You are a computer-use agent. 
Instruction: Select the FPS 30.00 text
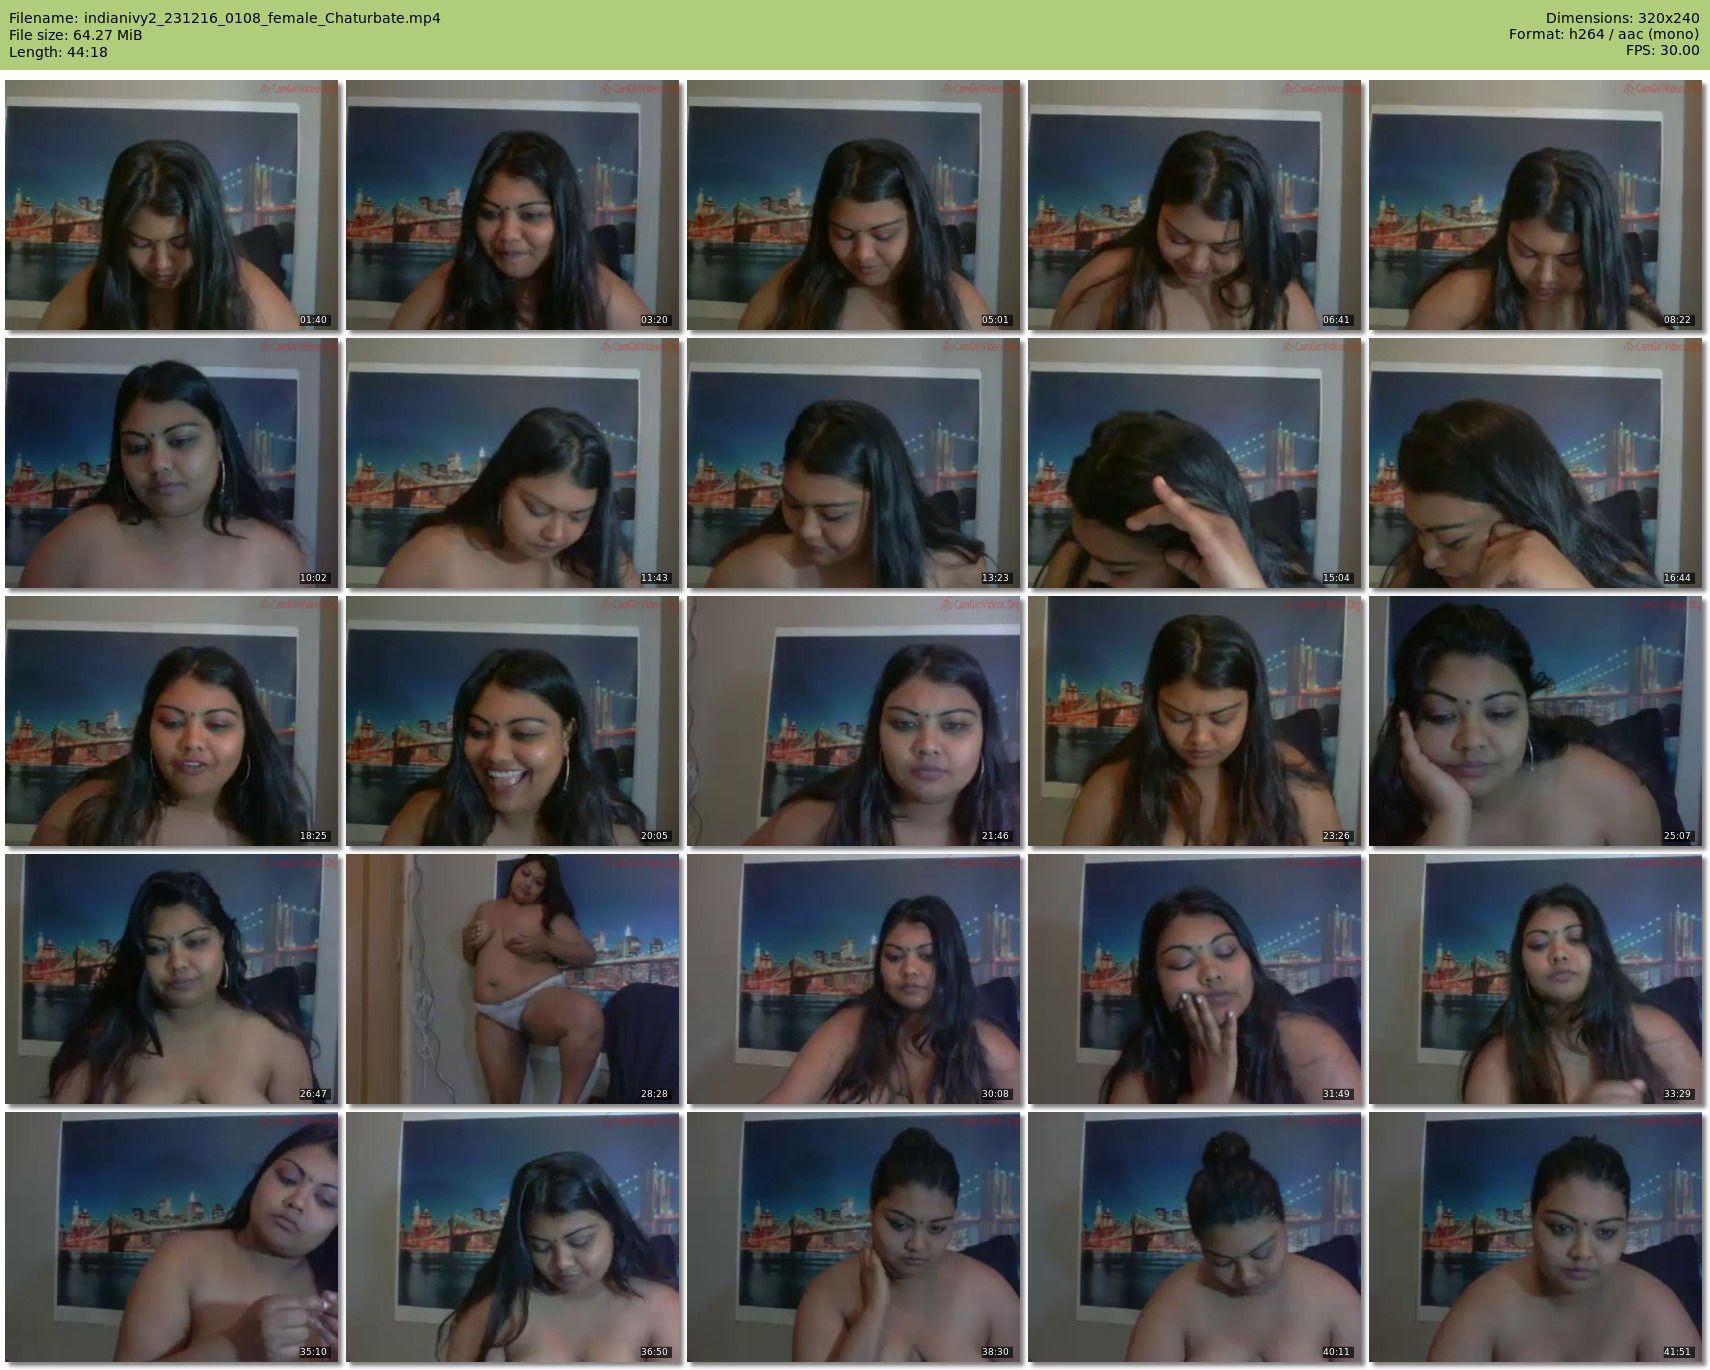tap(1662, 50)
